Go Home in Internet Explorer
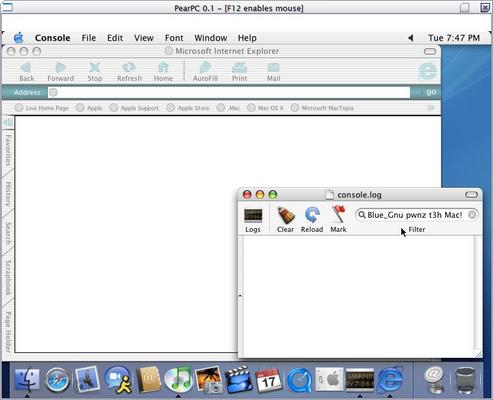 pyautogui.click(x=163, y=72)
